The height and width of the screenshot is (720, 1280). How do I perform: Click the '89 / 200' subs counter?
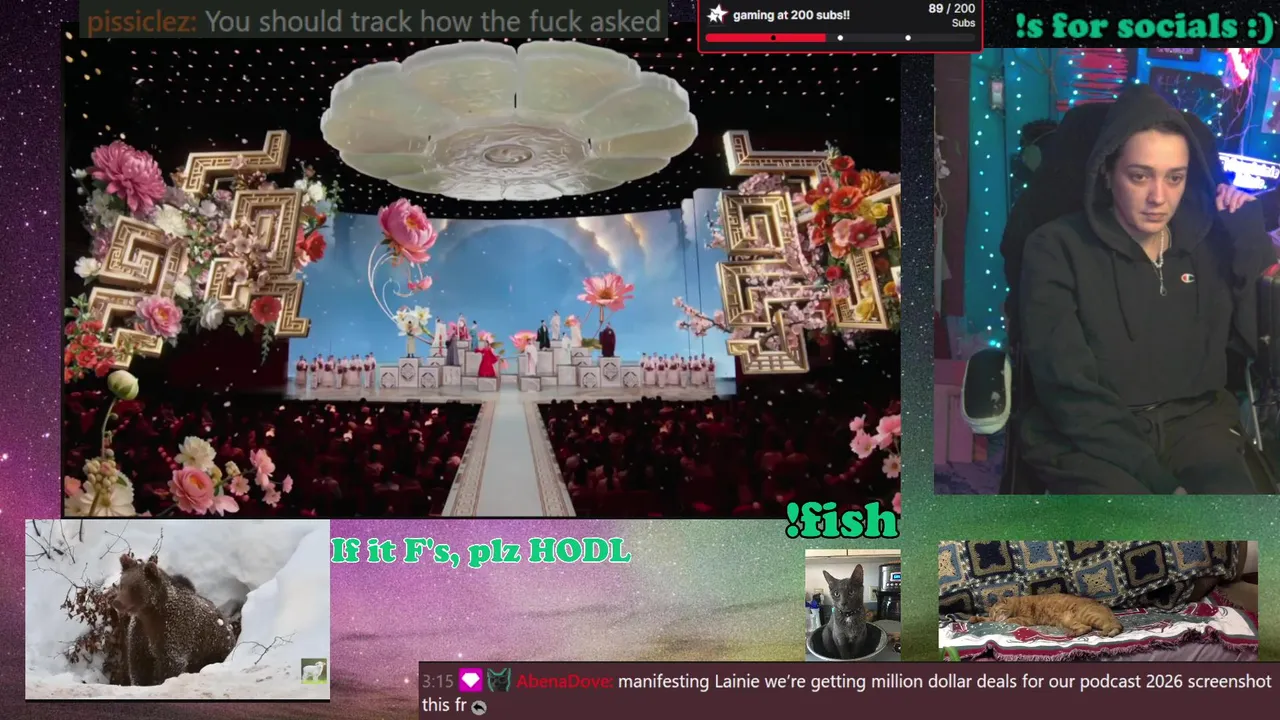[950, 9]
